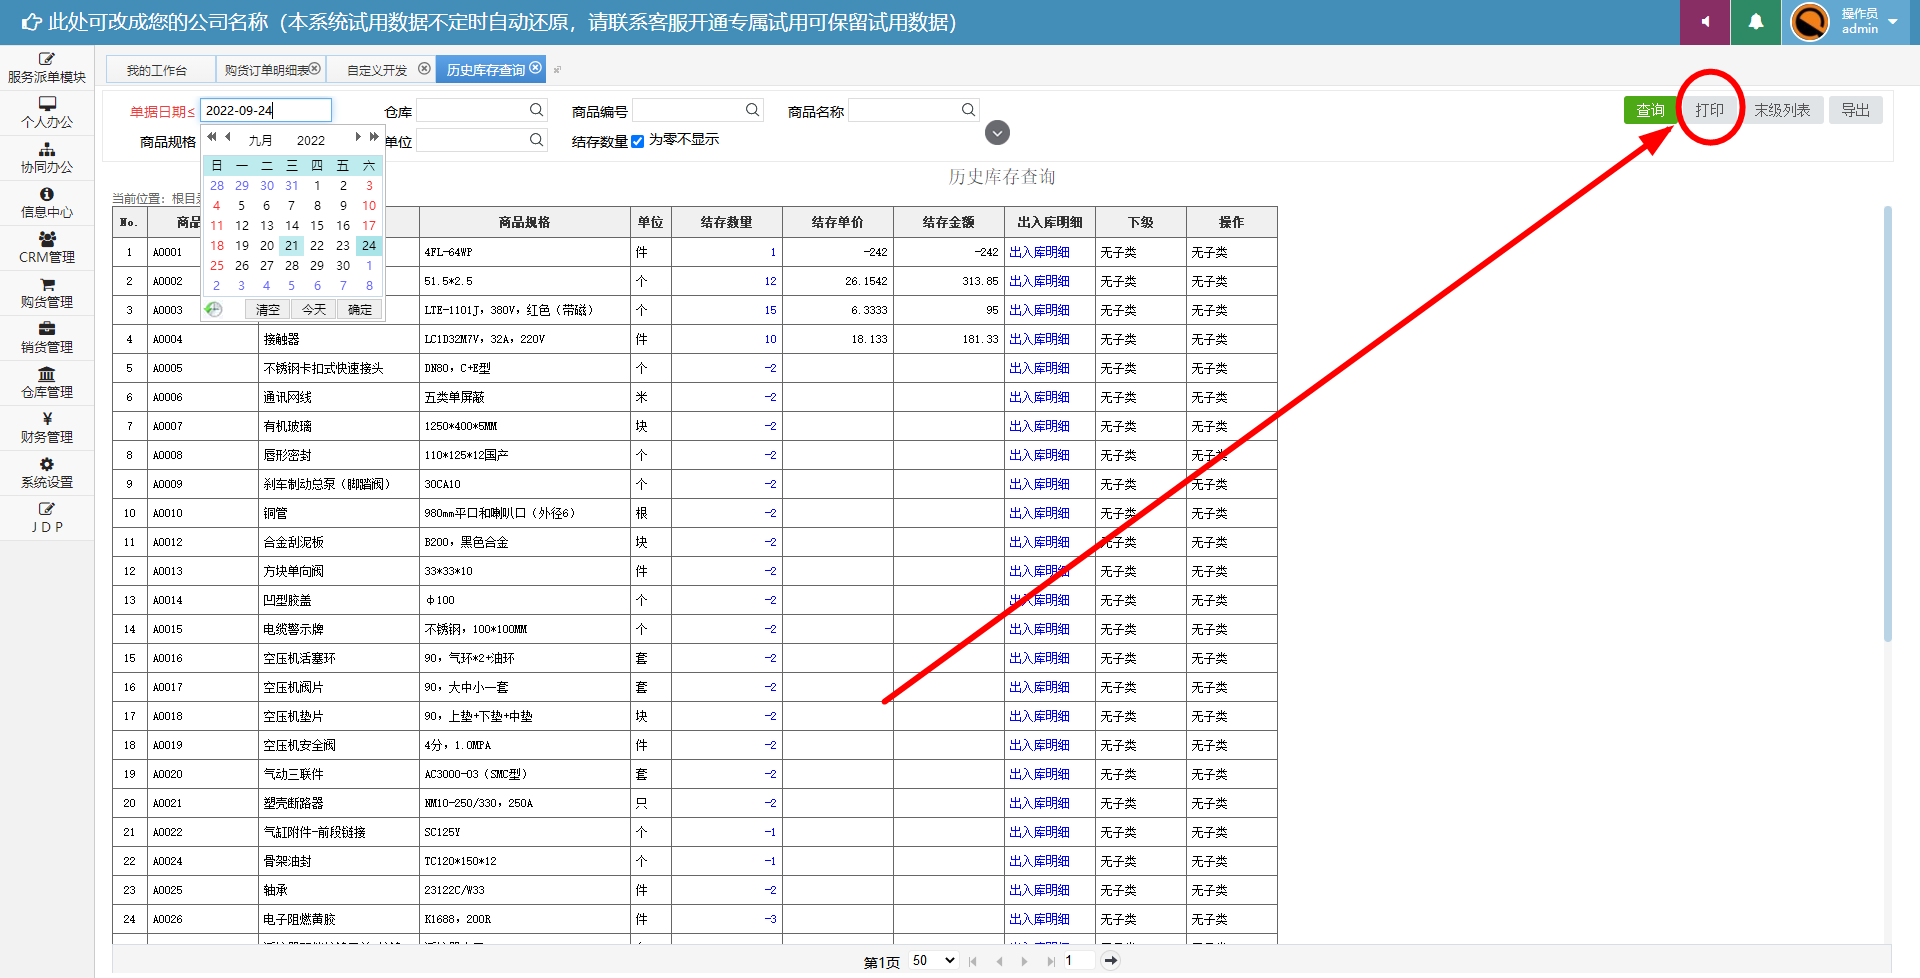Click the 商品名称 search magnifier icon
The height and width of the screenshot is (978, 1920).
tap(969, 110)
